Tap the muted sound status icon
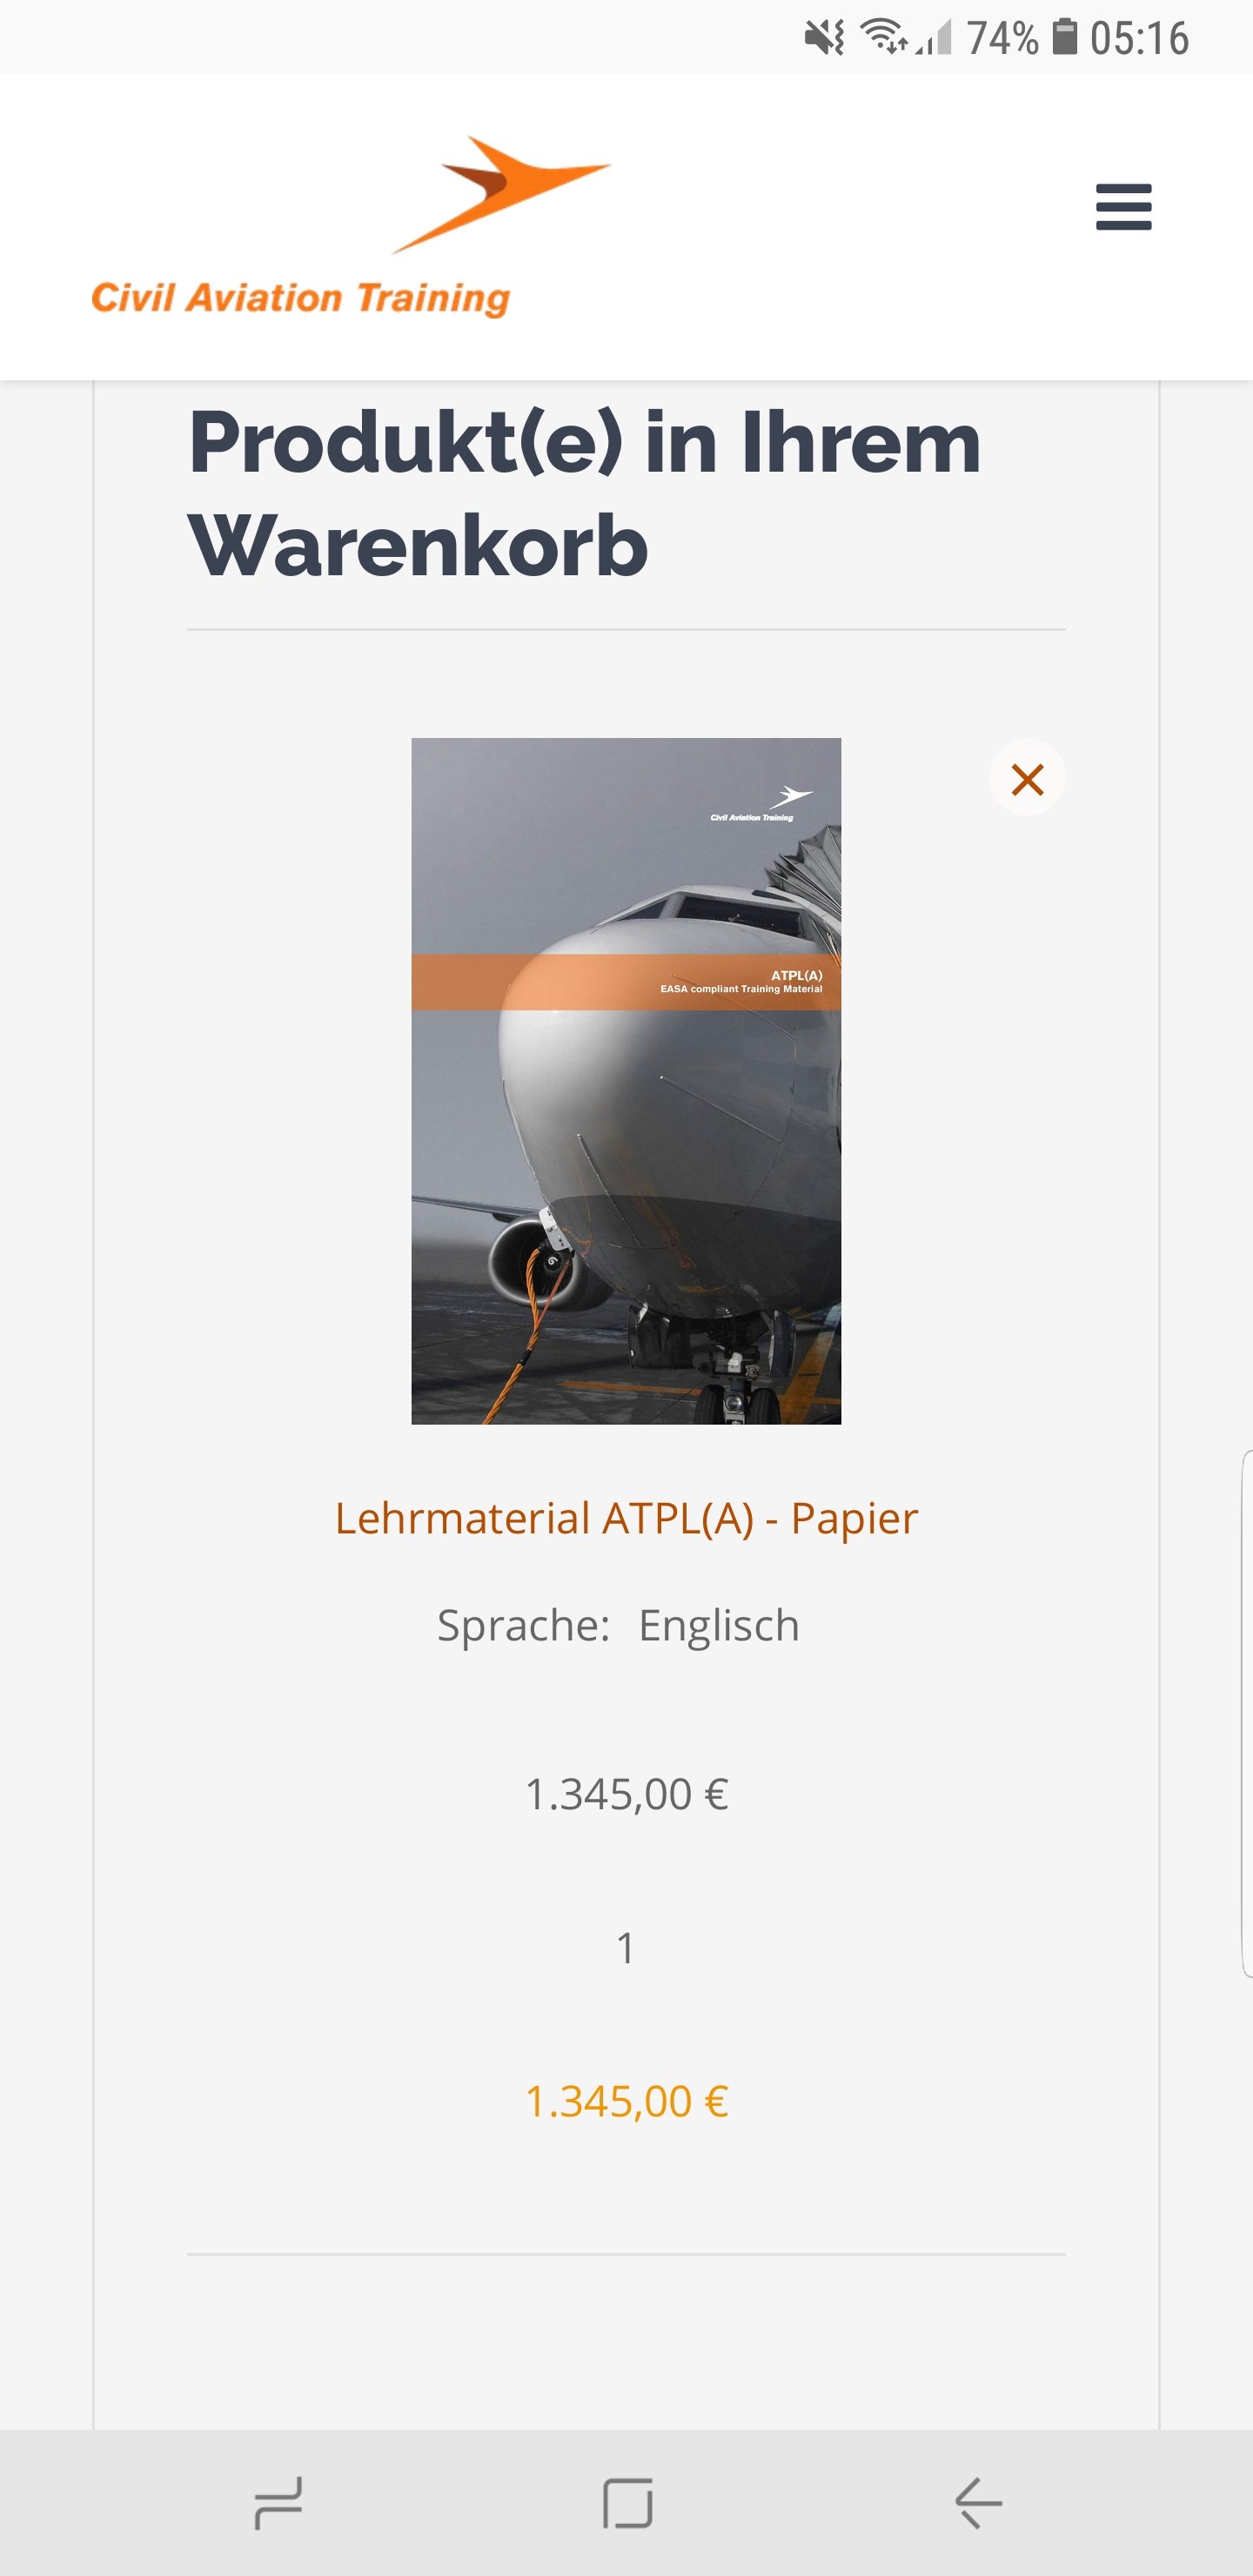The image size is (1253, 2576). click(824, 38)
